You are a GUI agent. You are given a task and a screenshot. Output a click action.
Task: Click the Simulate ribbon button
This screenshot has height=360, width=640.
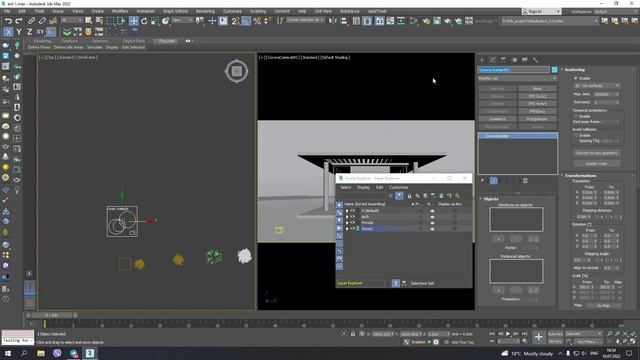tap(94, 47)
